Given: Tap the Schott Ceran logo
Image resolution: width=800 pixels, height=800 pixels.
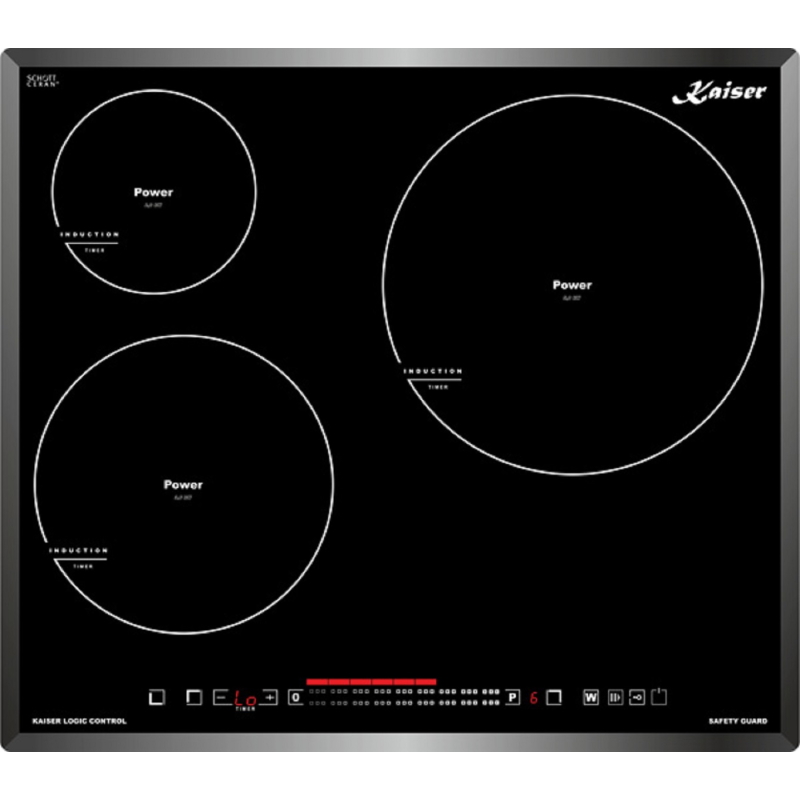Looking at the screenshot, I should (42, 81).
